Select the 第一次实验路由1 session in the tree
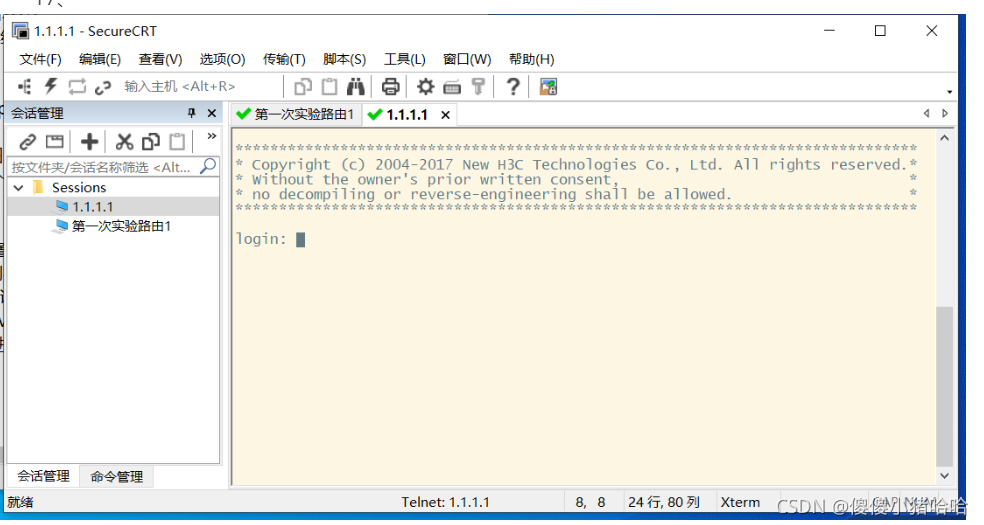Screen dimensions: 984x525 [x=121, y=226]
